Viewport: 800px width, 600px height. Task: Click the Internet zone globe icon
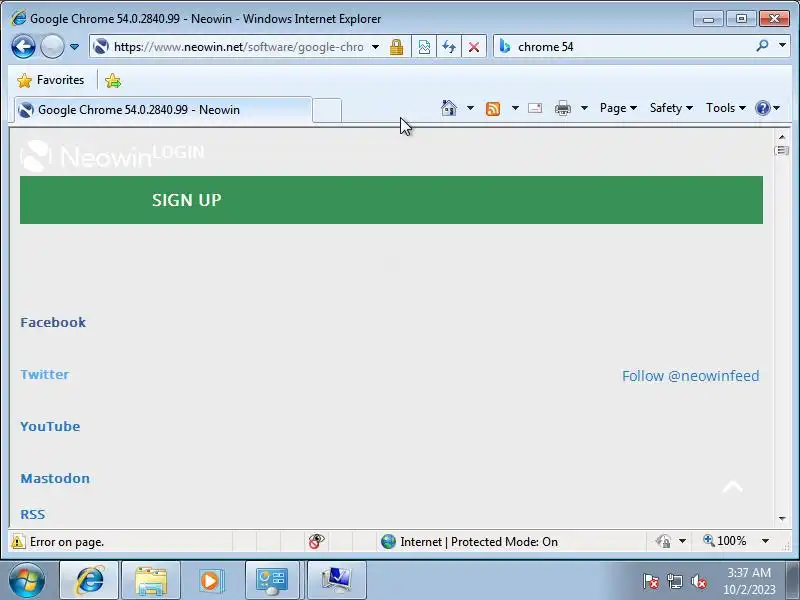(388, 541)
